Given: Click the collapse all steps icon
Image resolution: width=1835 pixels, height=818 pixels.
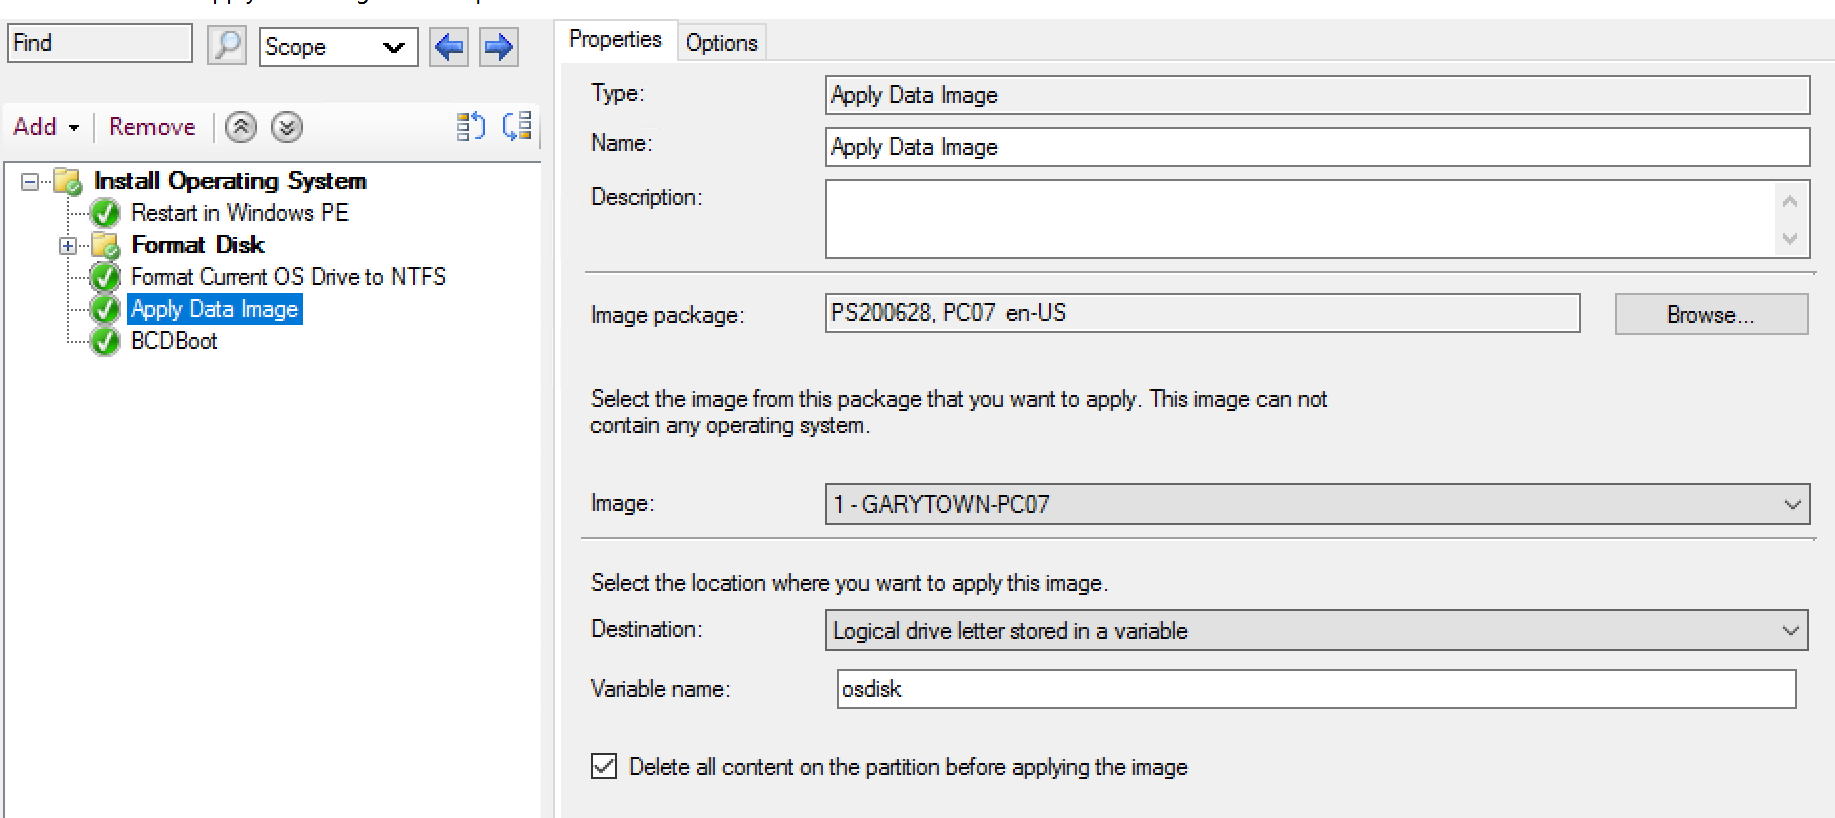Looking at the screenshot, I should [517, 126].
